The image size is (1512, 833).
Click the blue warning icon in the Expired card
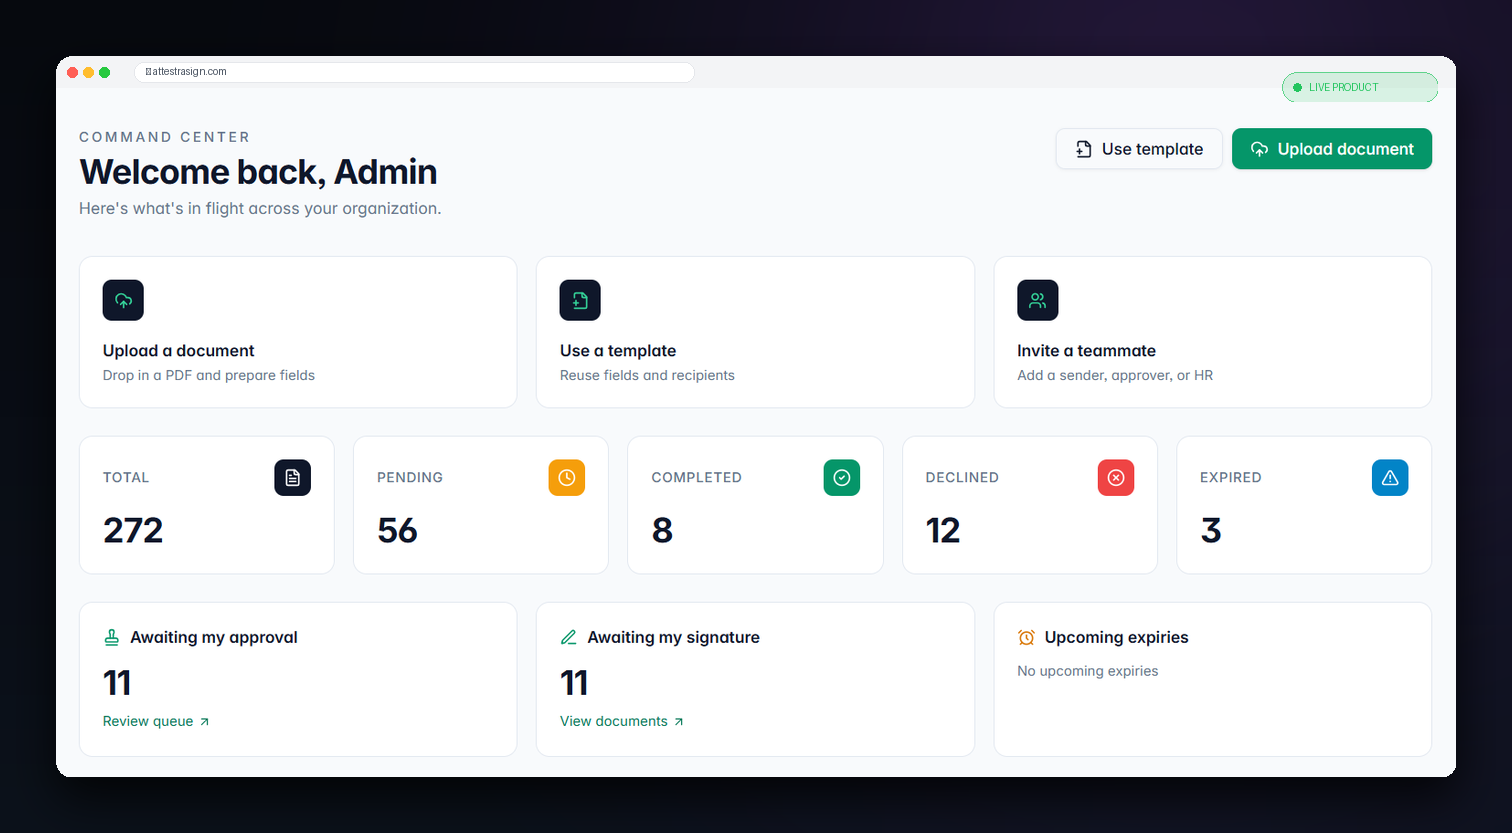[1390, 478]
